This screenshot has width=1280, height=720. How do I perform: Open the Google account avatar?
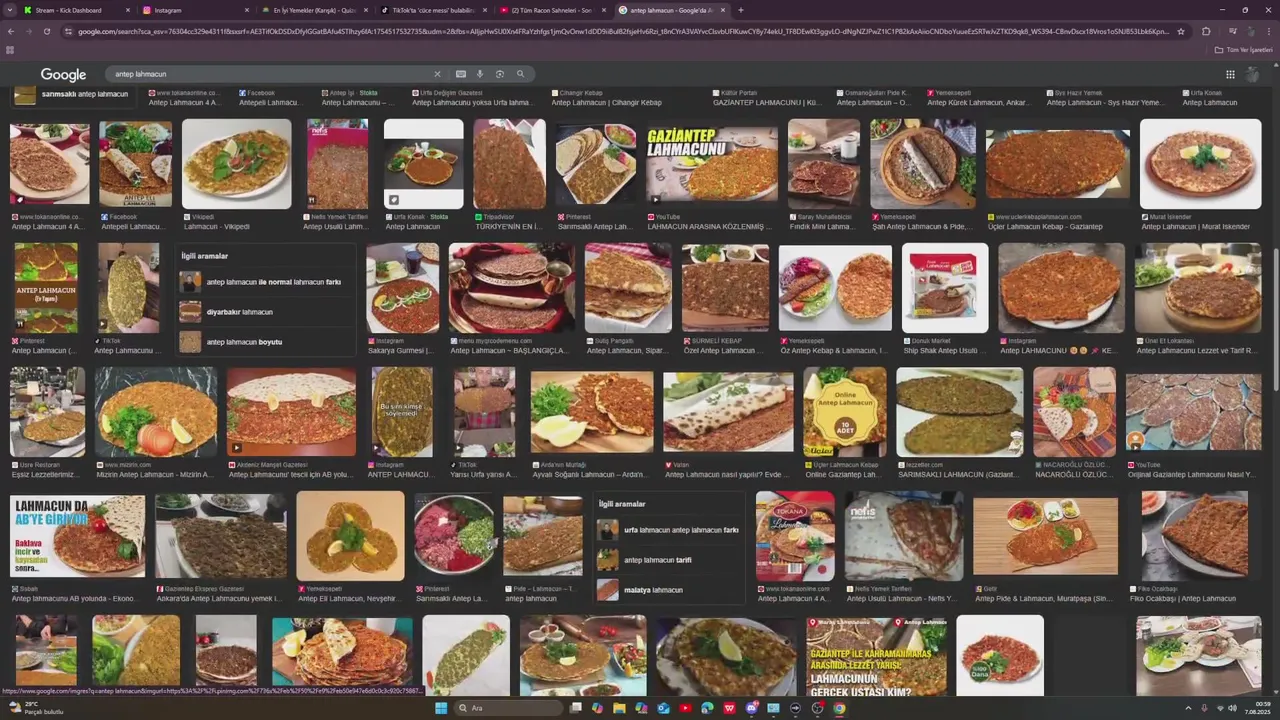click(x=1253, y=74)
